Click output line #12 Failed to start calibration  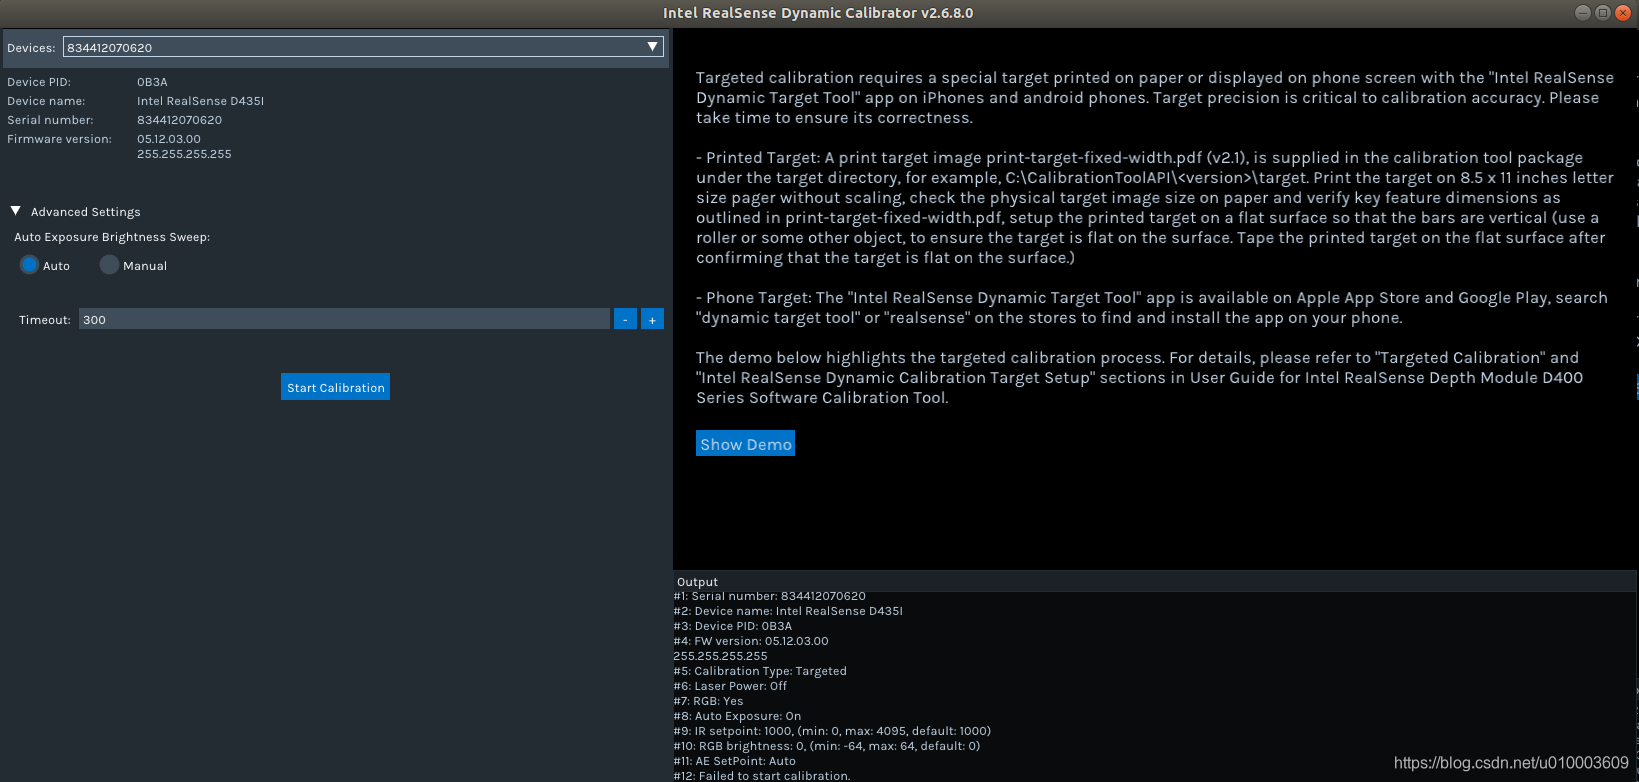click(x=762, y=776)
